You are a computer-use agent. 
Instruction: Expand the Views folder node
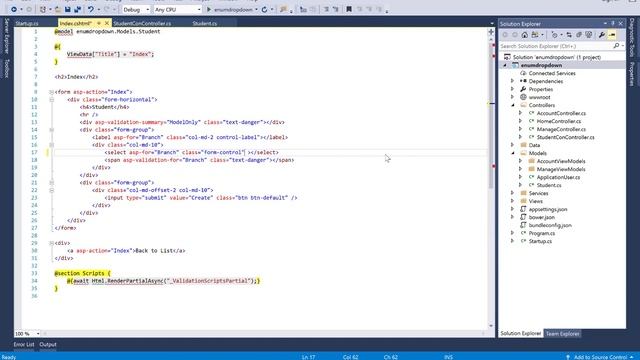click(513, 201)
